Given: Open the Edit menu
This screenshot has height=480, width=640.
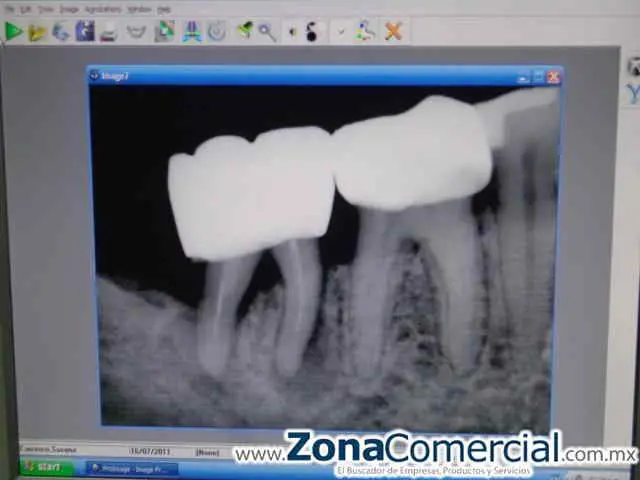Looking at the screenshot, I should tap(26, 9).
